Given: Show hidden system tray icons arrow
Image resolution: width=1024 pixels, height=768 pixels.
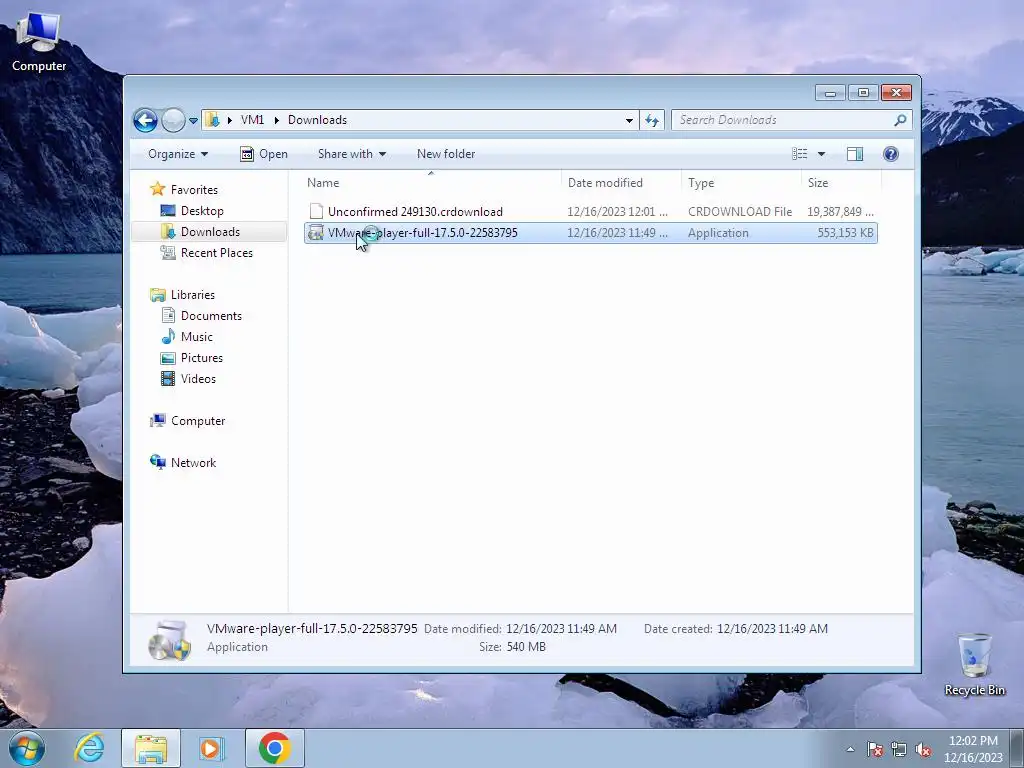Looking at the screenshot, I should (850, 749).
